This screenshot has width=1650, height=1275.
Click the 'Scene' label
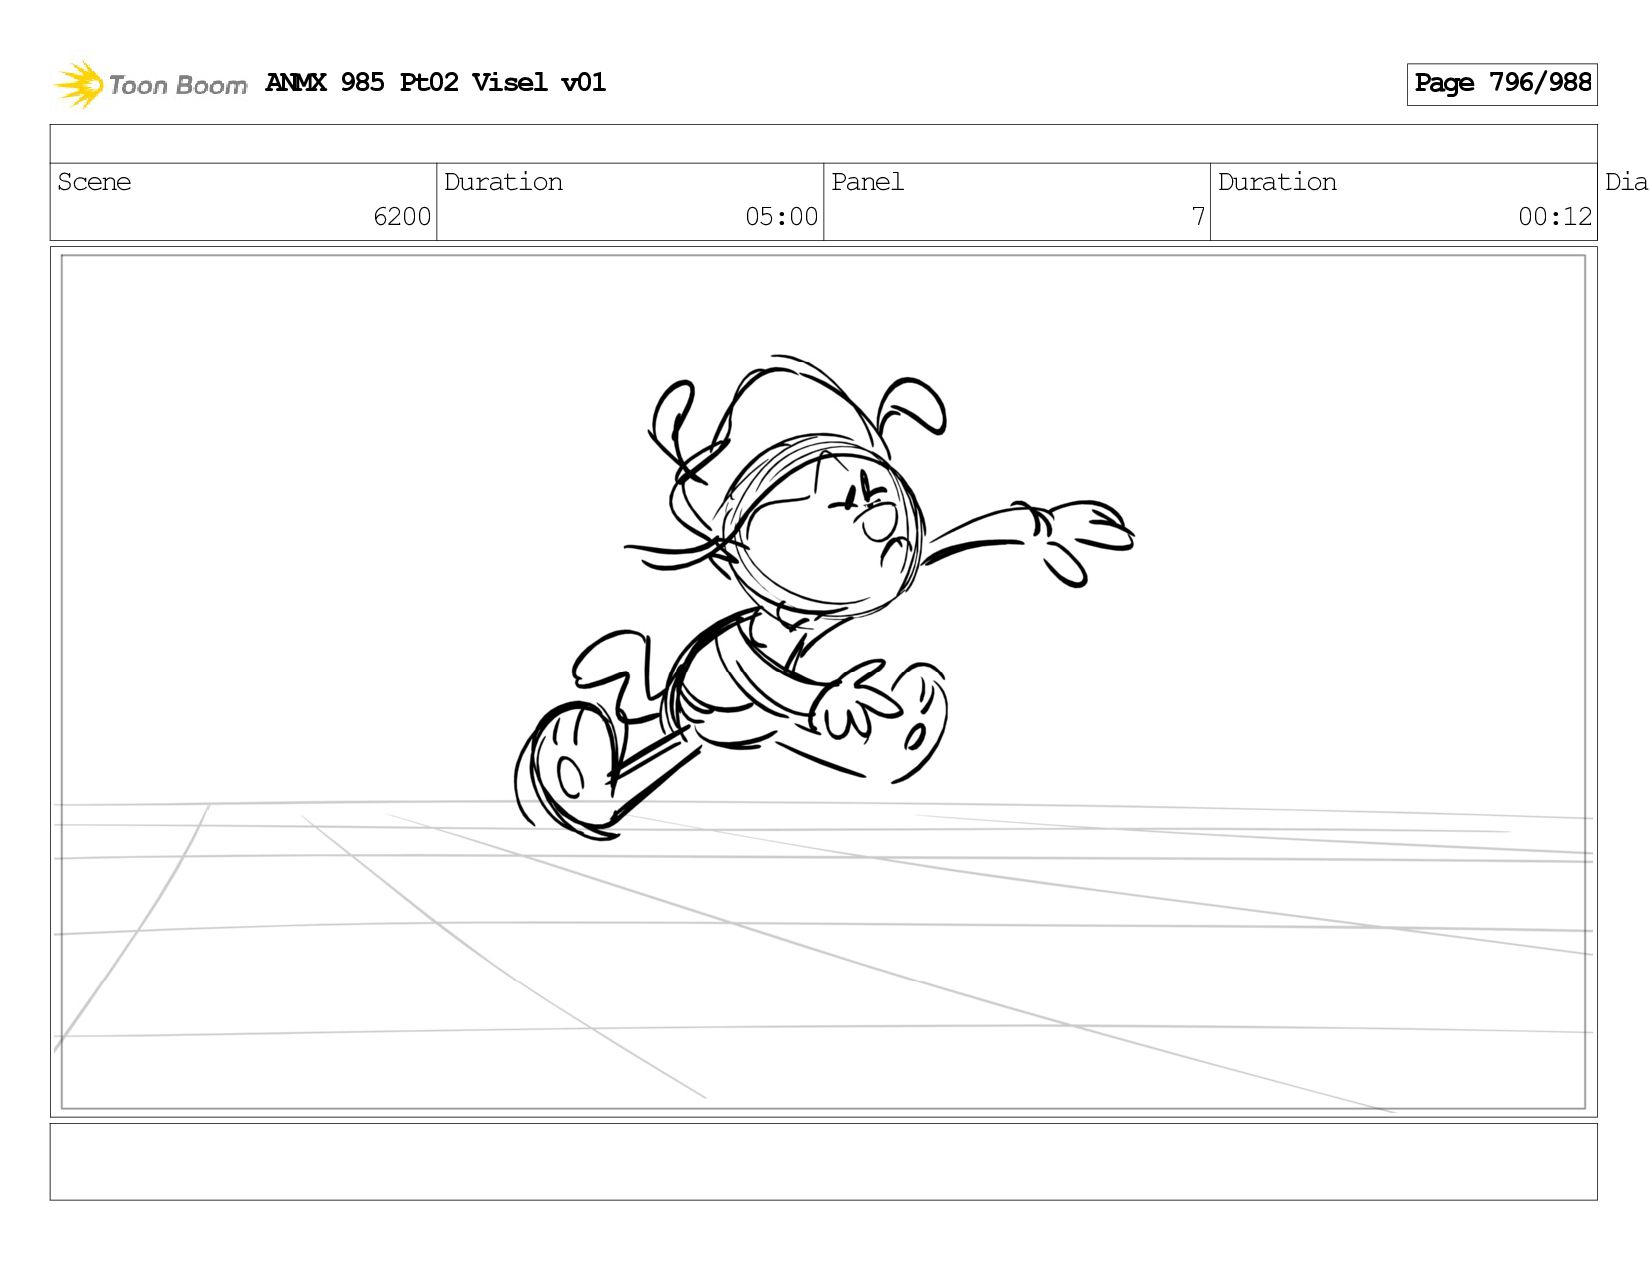94,182
